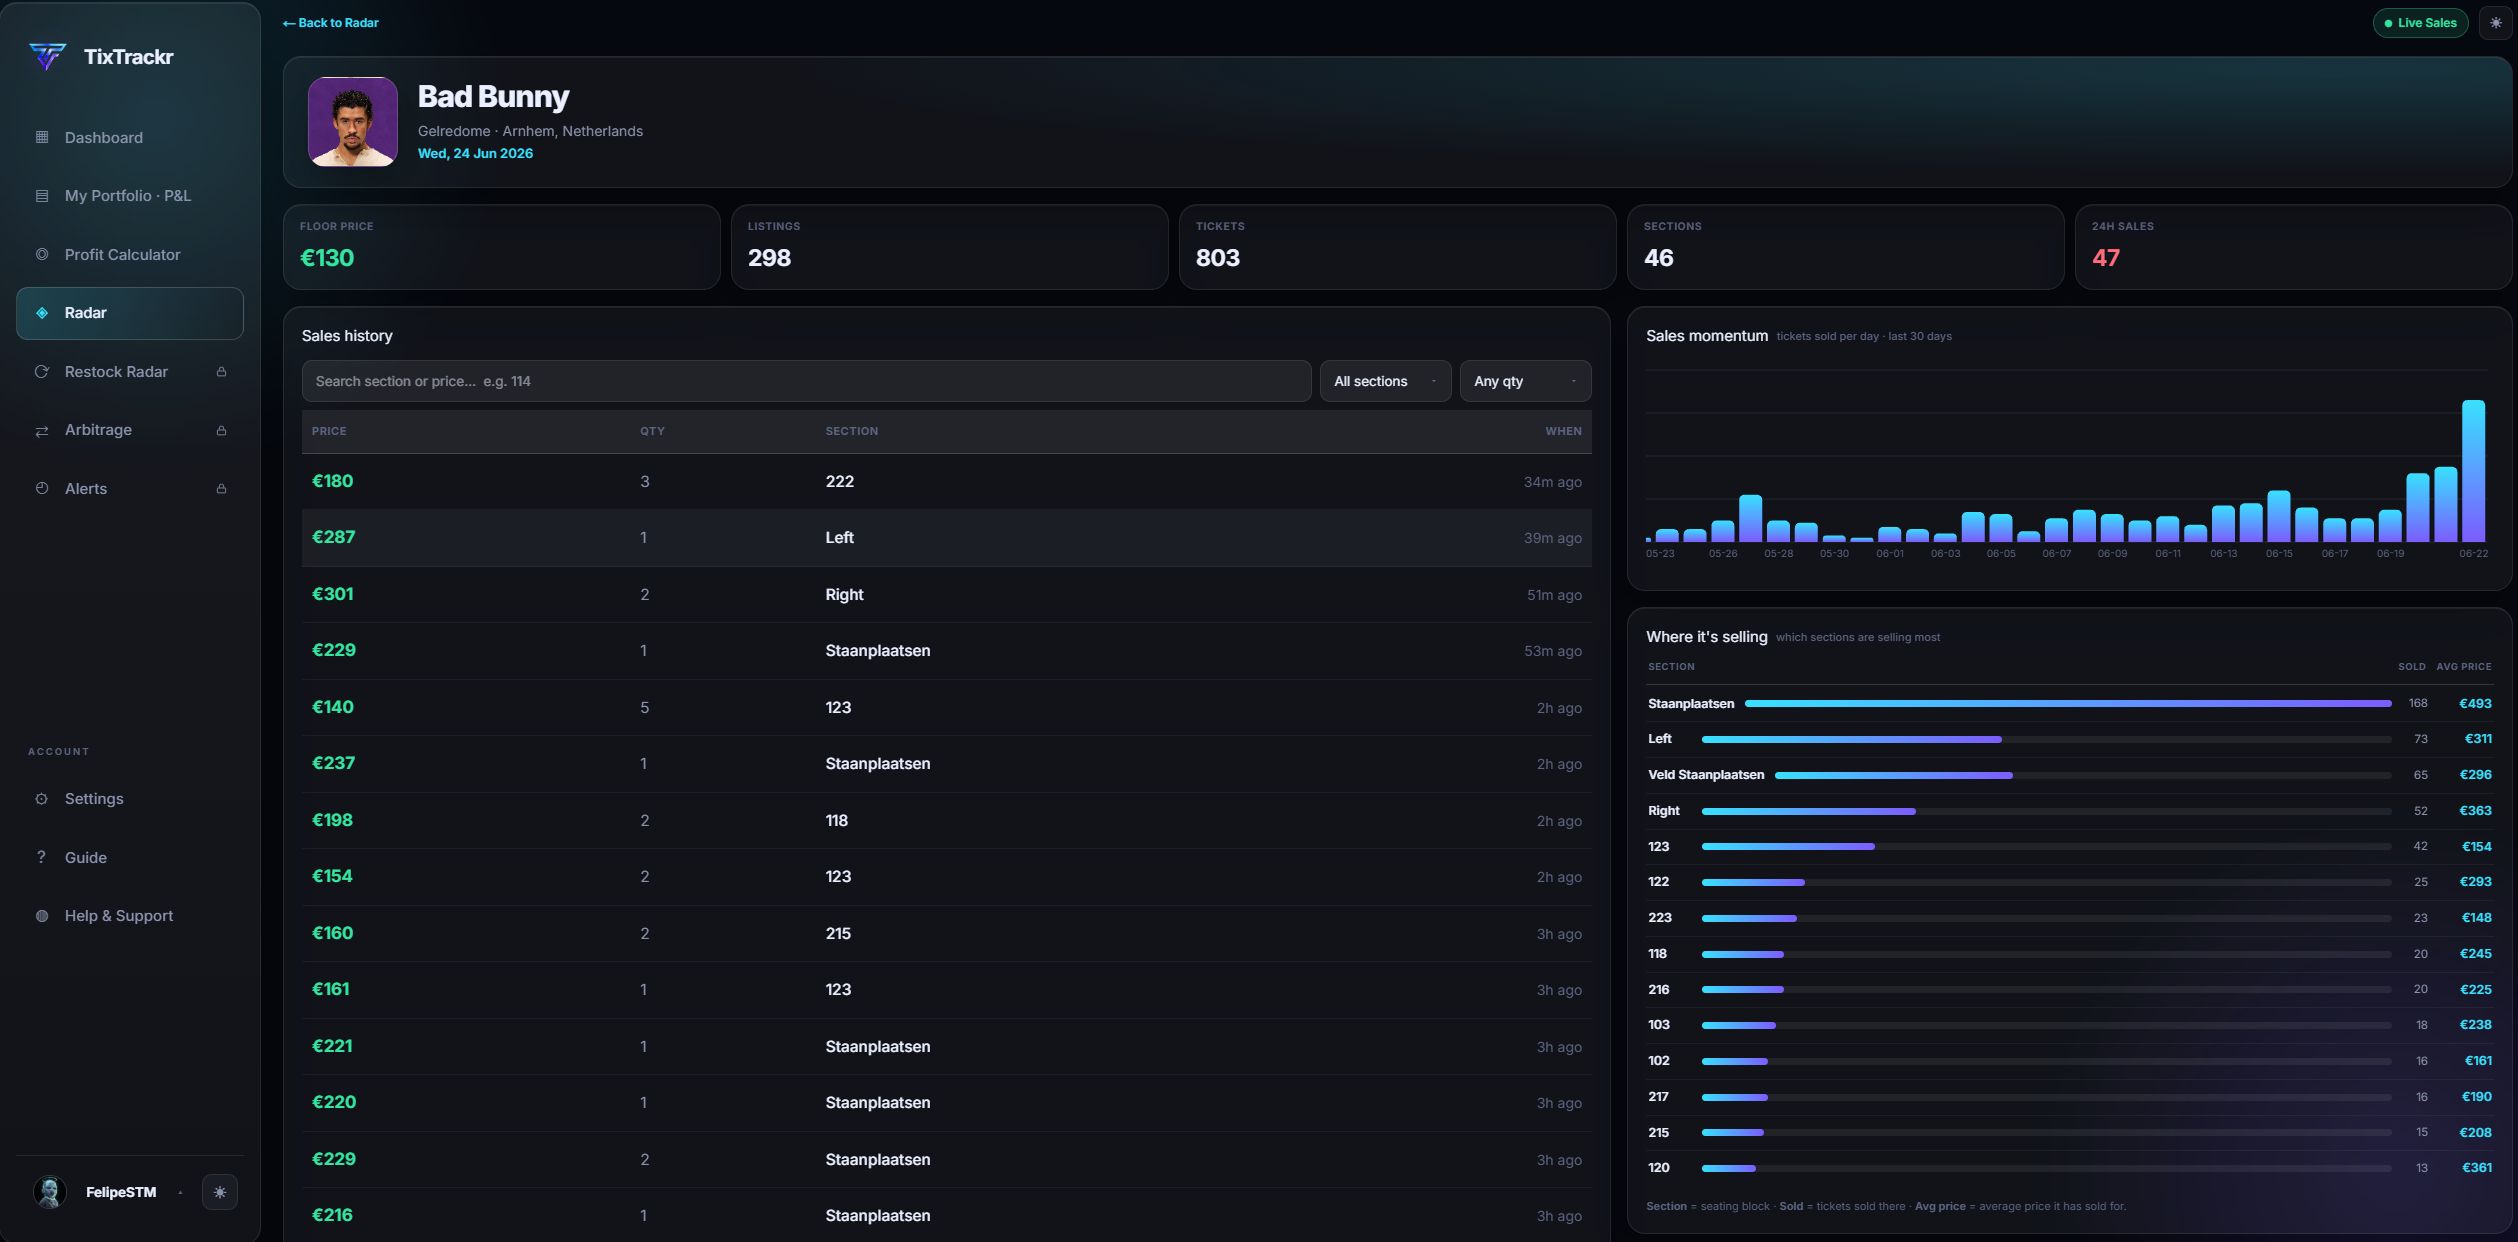Click the Left section sold progress bar
Image resolution: width=2518 pixels, height=1242 pixels.
pyautogui.click(x=2046, y=740)
